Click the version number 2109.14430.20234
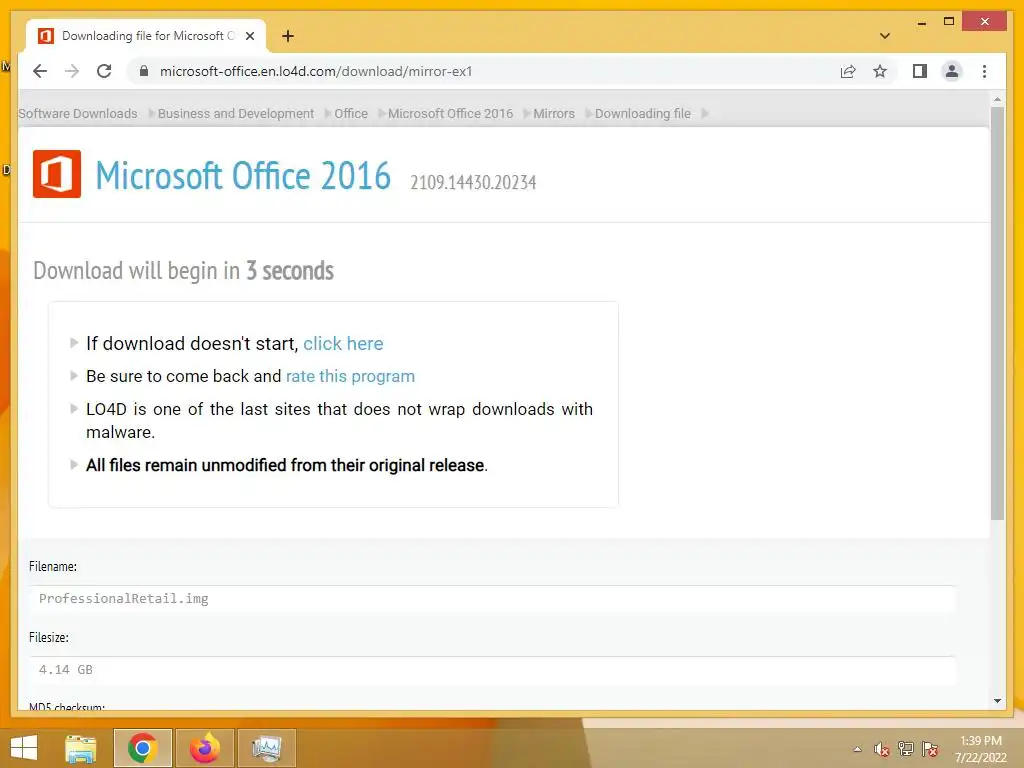1024x768 pixels. [473, 182]
